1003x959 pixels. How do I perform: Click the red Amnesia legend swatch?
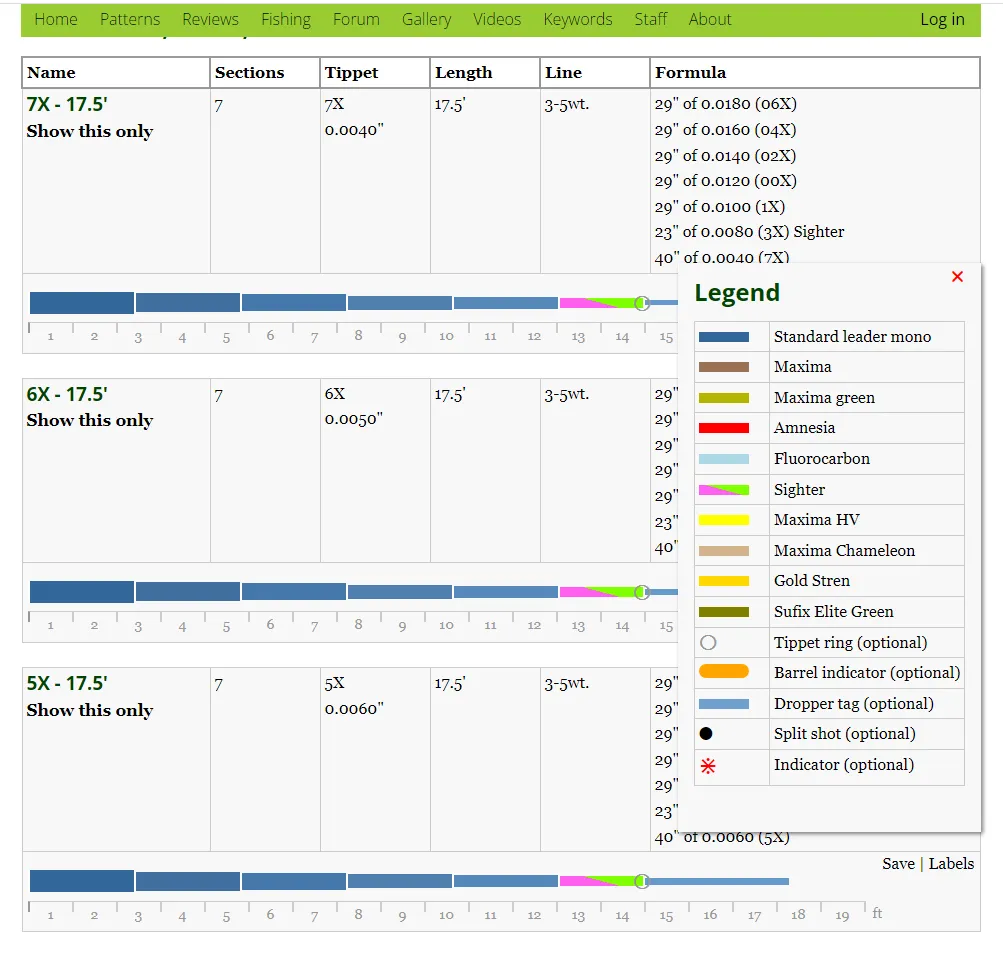[x=723, y=428]
